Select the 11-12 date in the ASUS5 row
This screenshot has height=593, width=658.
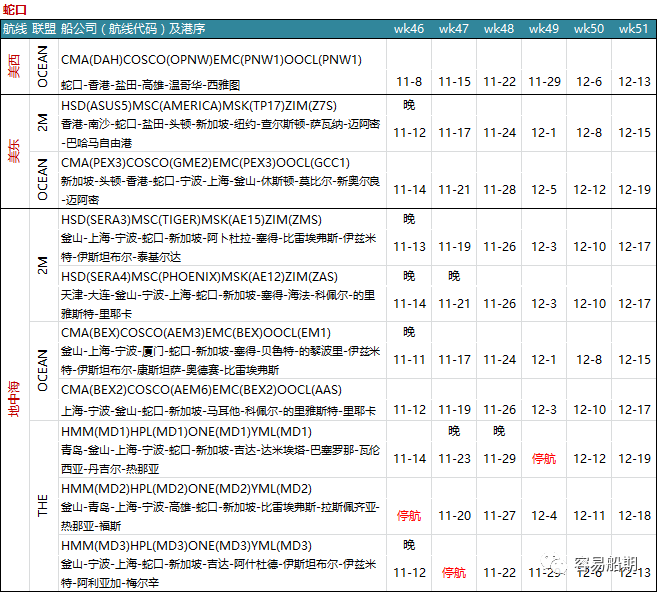(409, 133)
